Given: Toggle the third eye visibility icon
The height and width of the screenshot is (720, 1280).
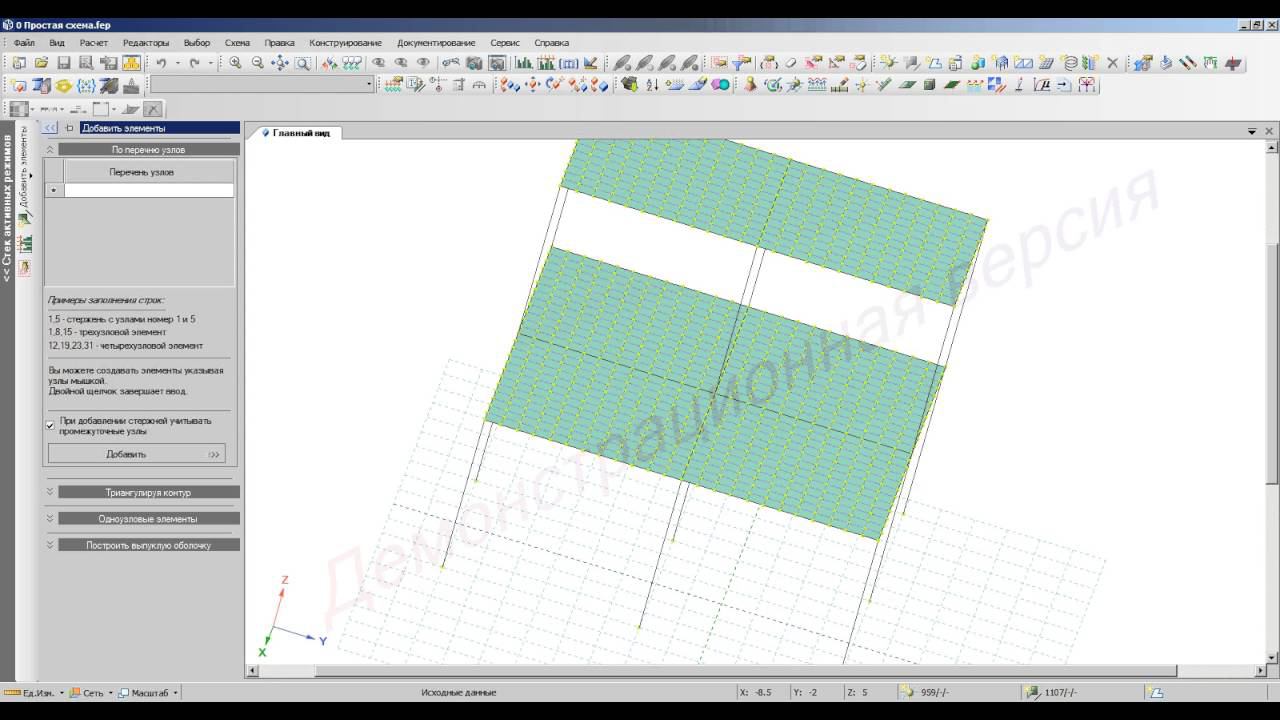Looking at the screenshot, I should (x=423, y=63).
